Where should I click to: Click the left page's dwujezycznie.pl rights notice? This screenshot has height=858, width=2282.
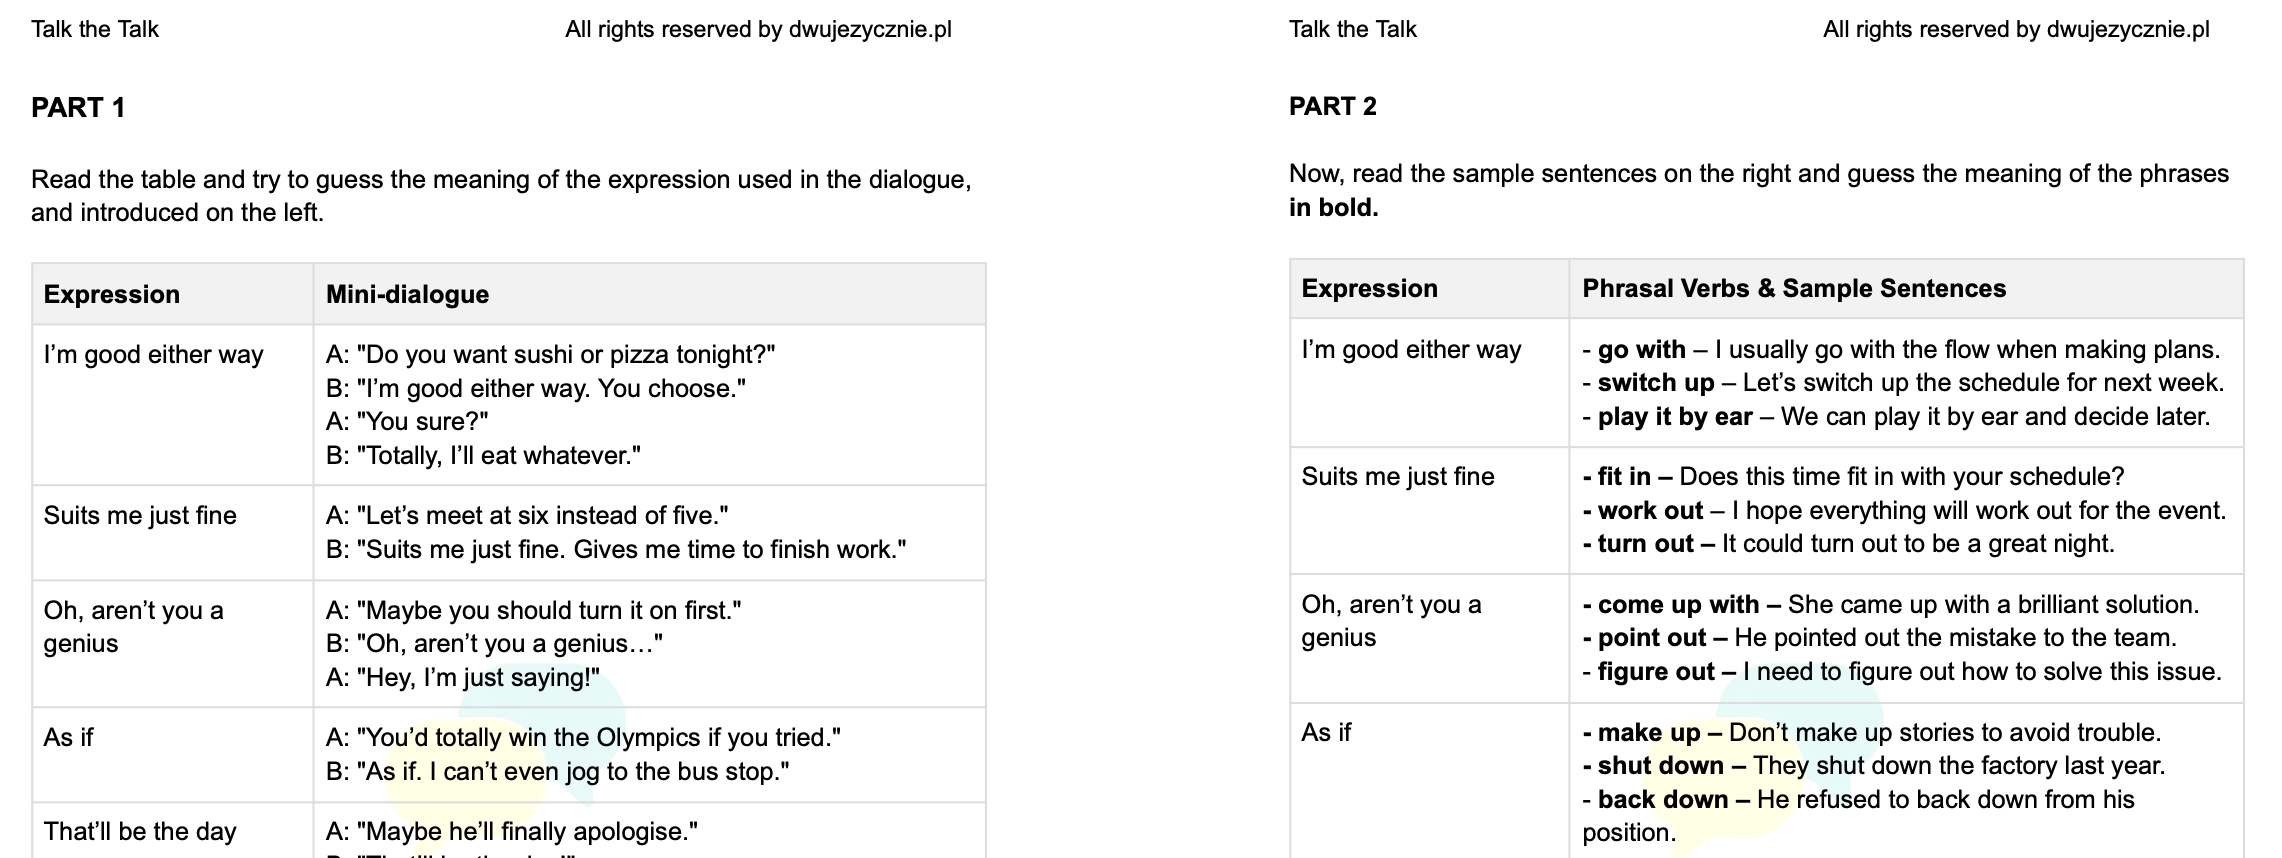(x=758, y=30)
